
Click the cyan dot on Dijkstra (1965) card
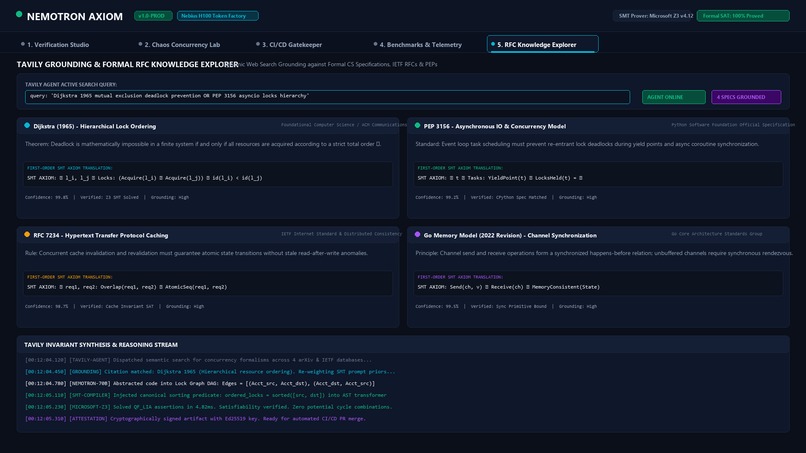pyautogui.click(x=27, y=125)
